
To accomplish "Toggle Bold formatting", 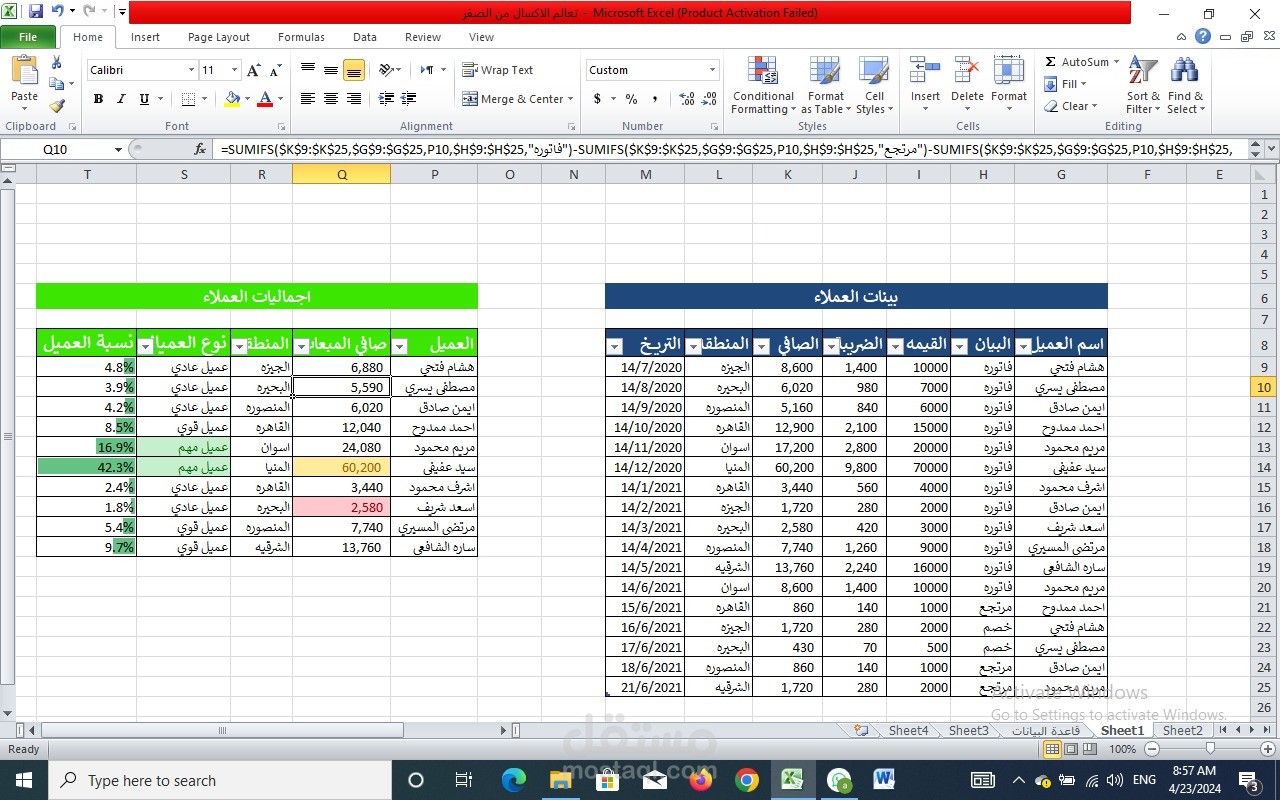I will (98, 99).
